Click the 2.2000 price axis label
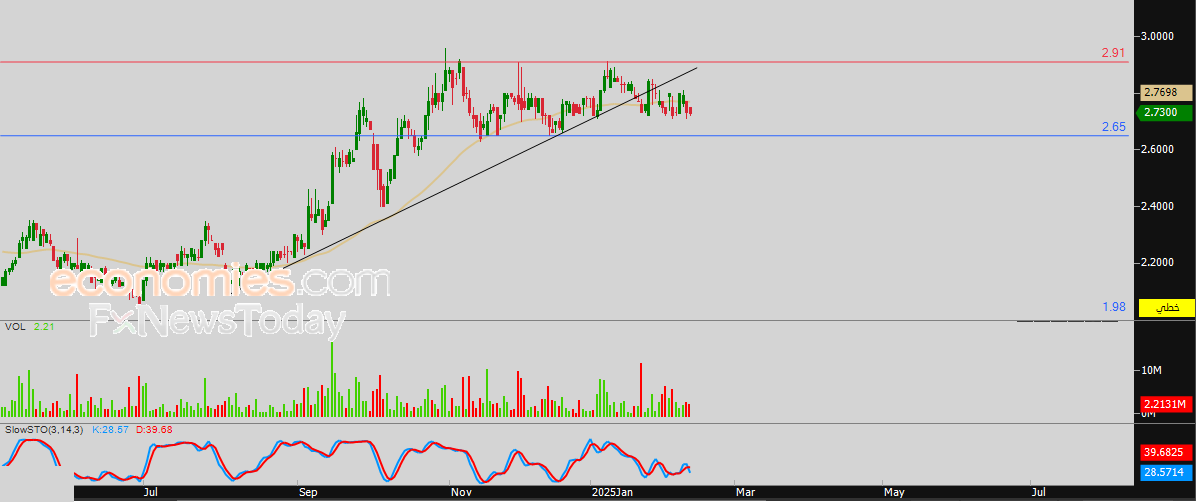The image size is (1196, 502). [1159, 262]
